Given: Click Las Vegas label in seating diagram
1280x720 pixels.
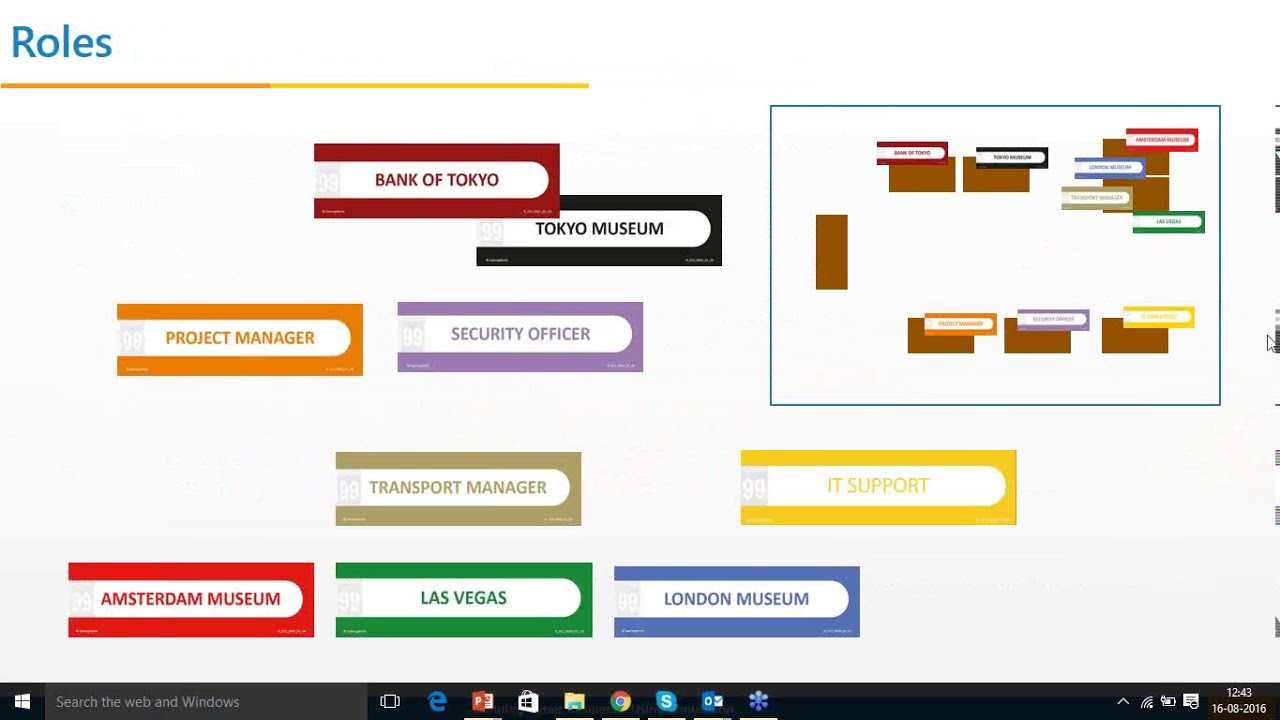Looking at the screenshot, I should [1169, 222].
